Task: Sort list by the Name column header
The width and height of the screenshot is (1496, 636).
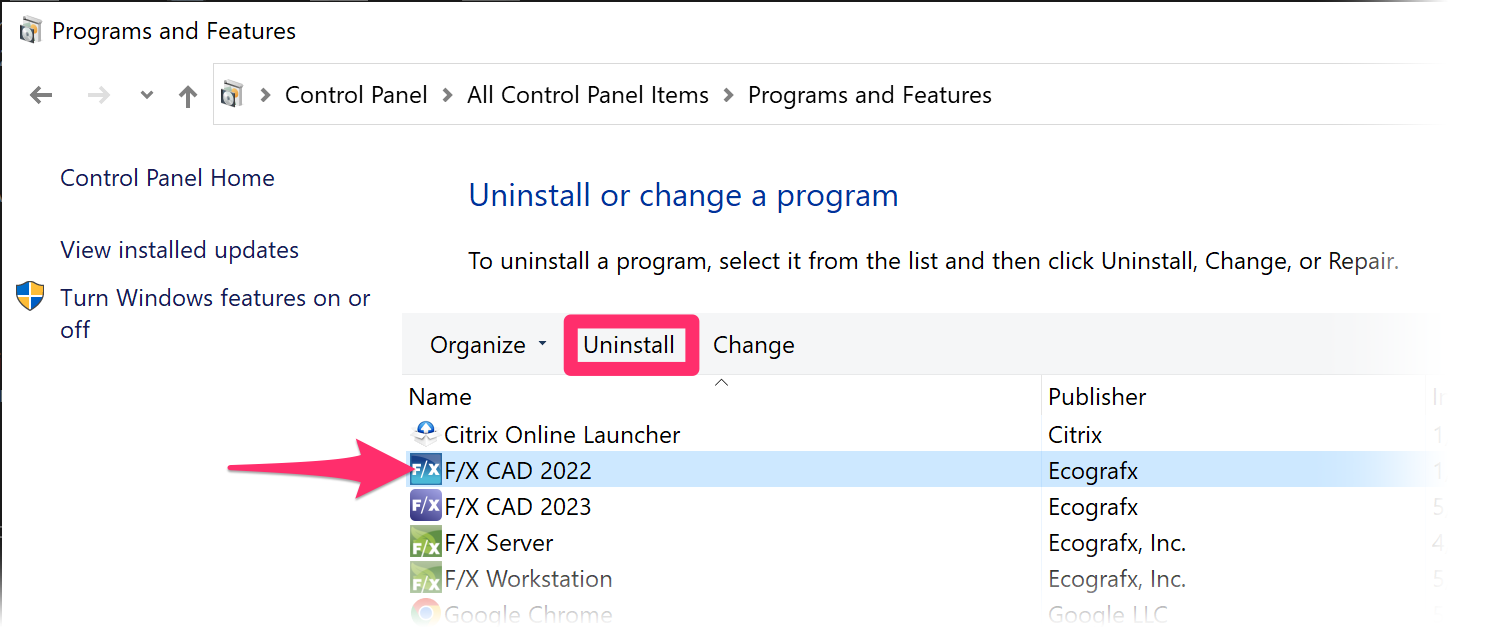Action: click(721, 397)
